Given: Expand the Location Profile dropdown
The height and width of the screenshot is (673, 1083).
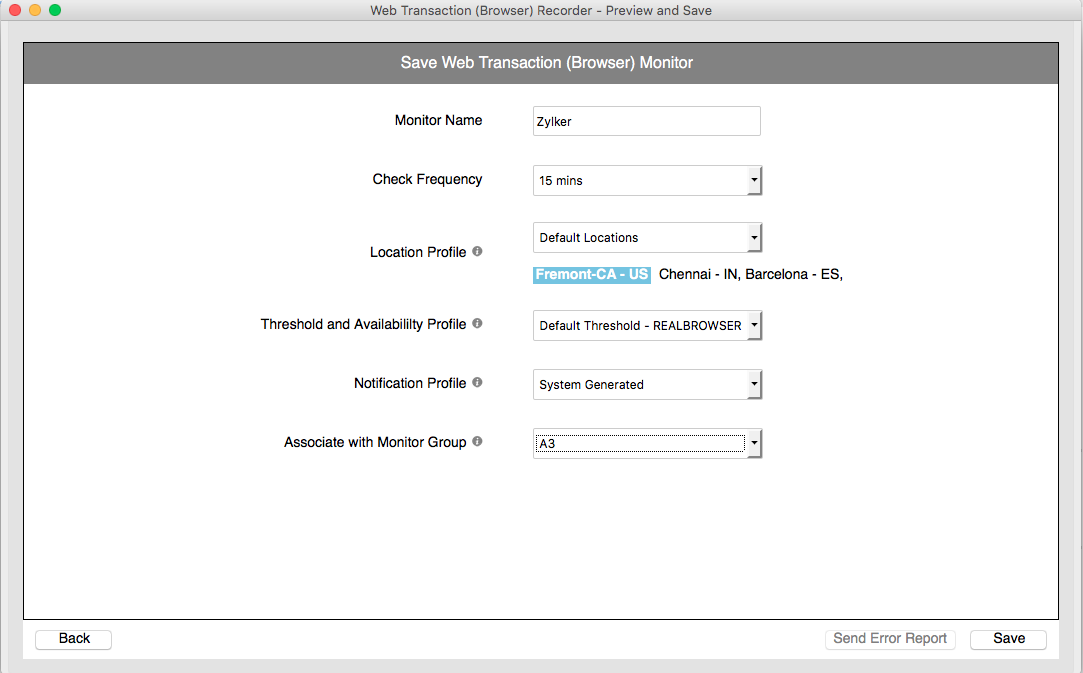Looking at the screenshot, I should pyautogui.click(x=647, y=238).
